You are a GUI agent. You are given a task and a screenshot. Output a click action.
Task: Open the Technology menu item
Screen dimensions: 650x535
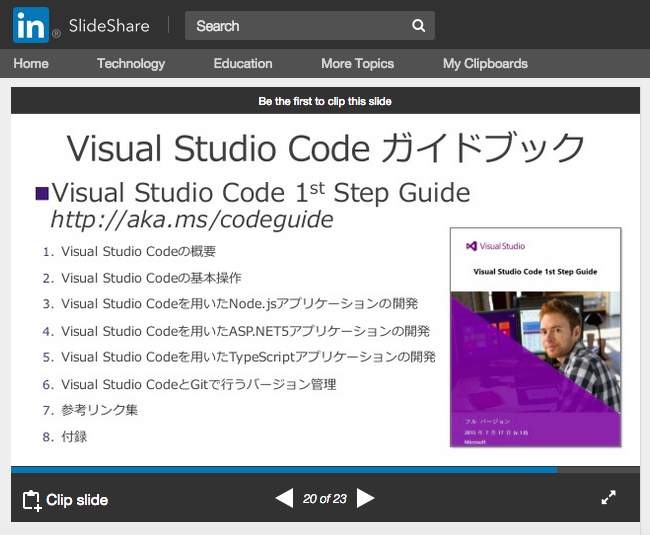point(131,63)
